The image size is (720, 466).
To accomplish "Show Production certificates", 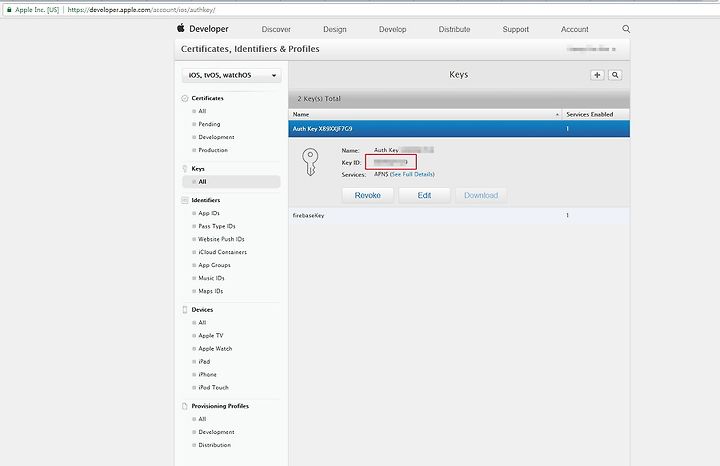I will [213, 150].
